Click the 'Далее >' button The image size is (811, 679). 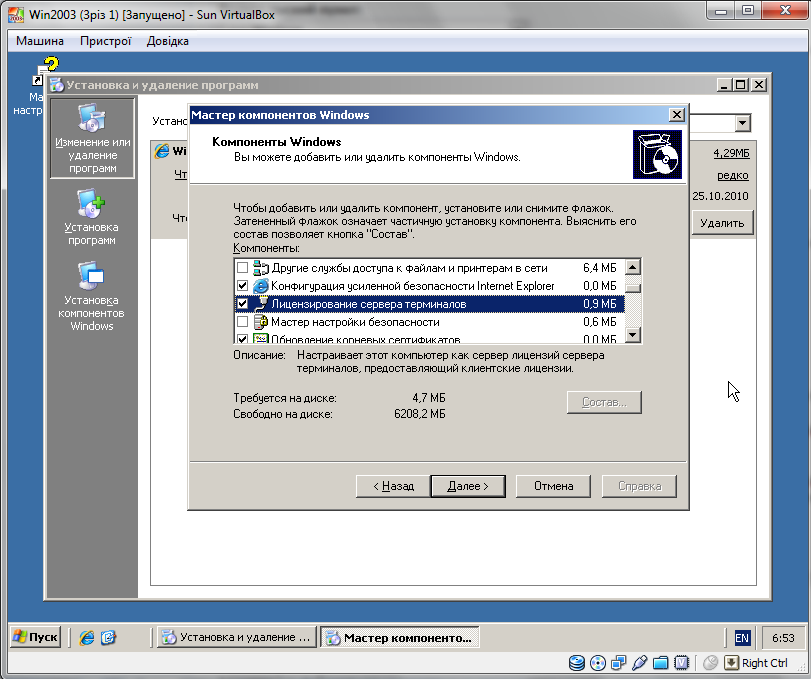click(468, 486)
